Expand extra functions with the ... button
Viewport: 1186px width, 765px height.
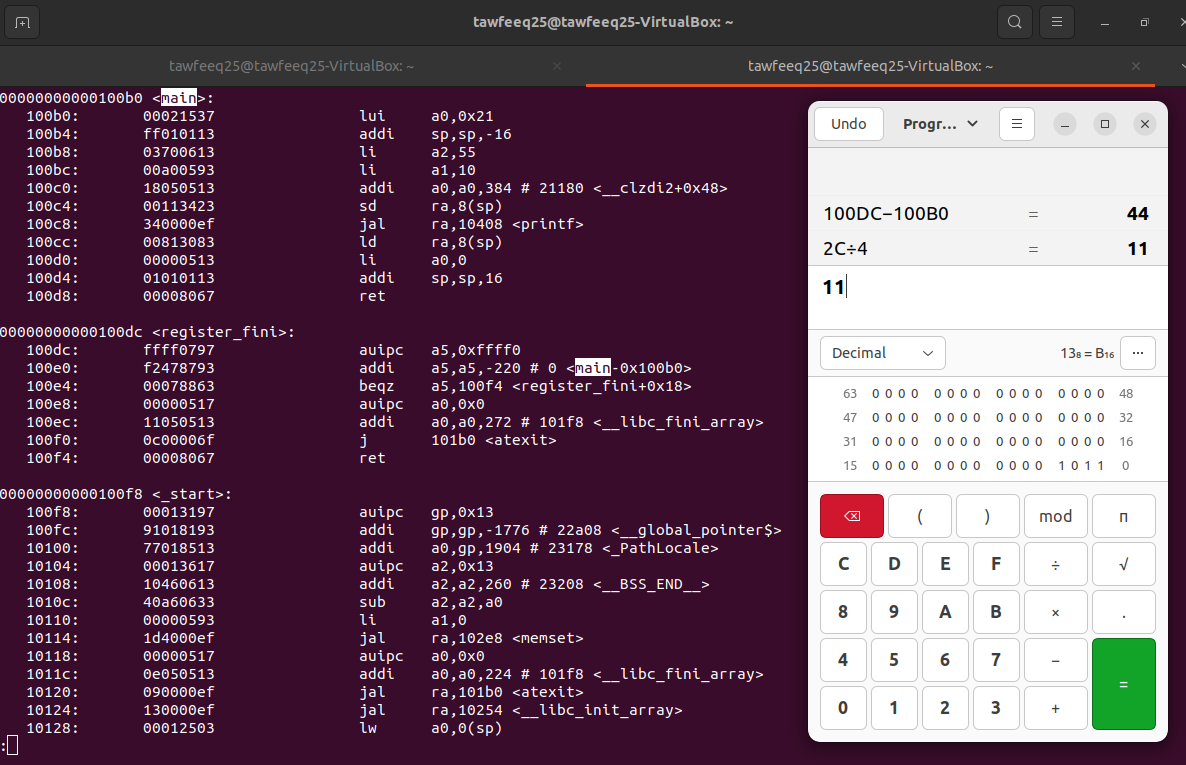coord(1136,352)
